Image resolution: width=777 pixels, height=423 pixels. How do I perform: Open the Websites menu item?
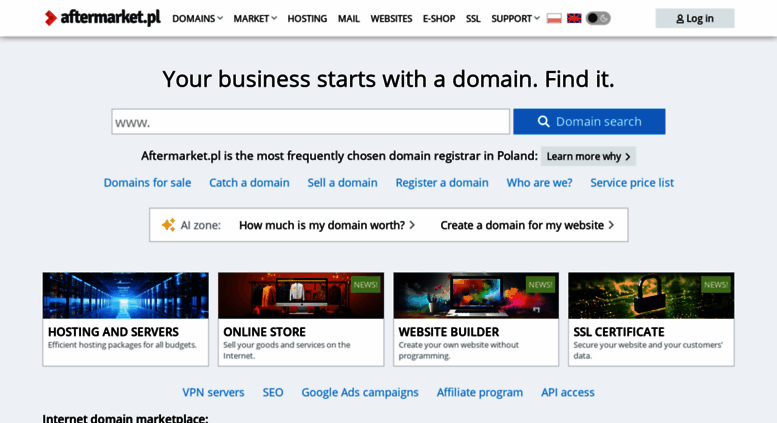coord(391,19)
